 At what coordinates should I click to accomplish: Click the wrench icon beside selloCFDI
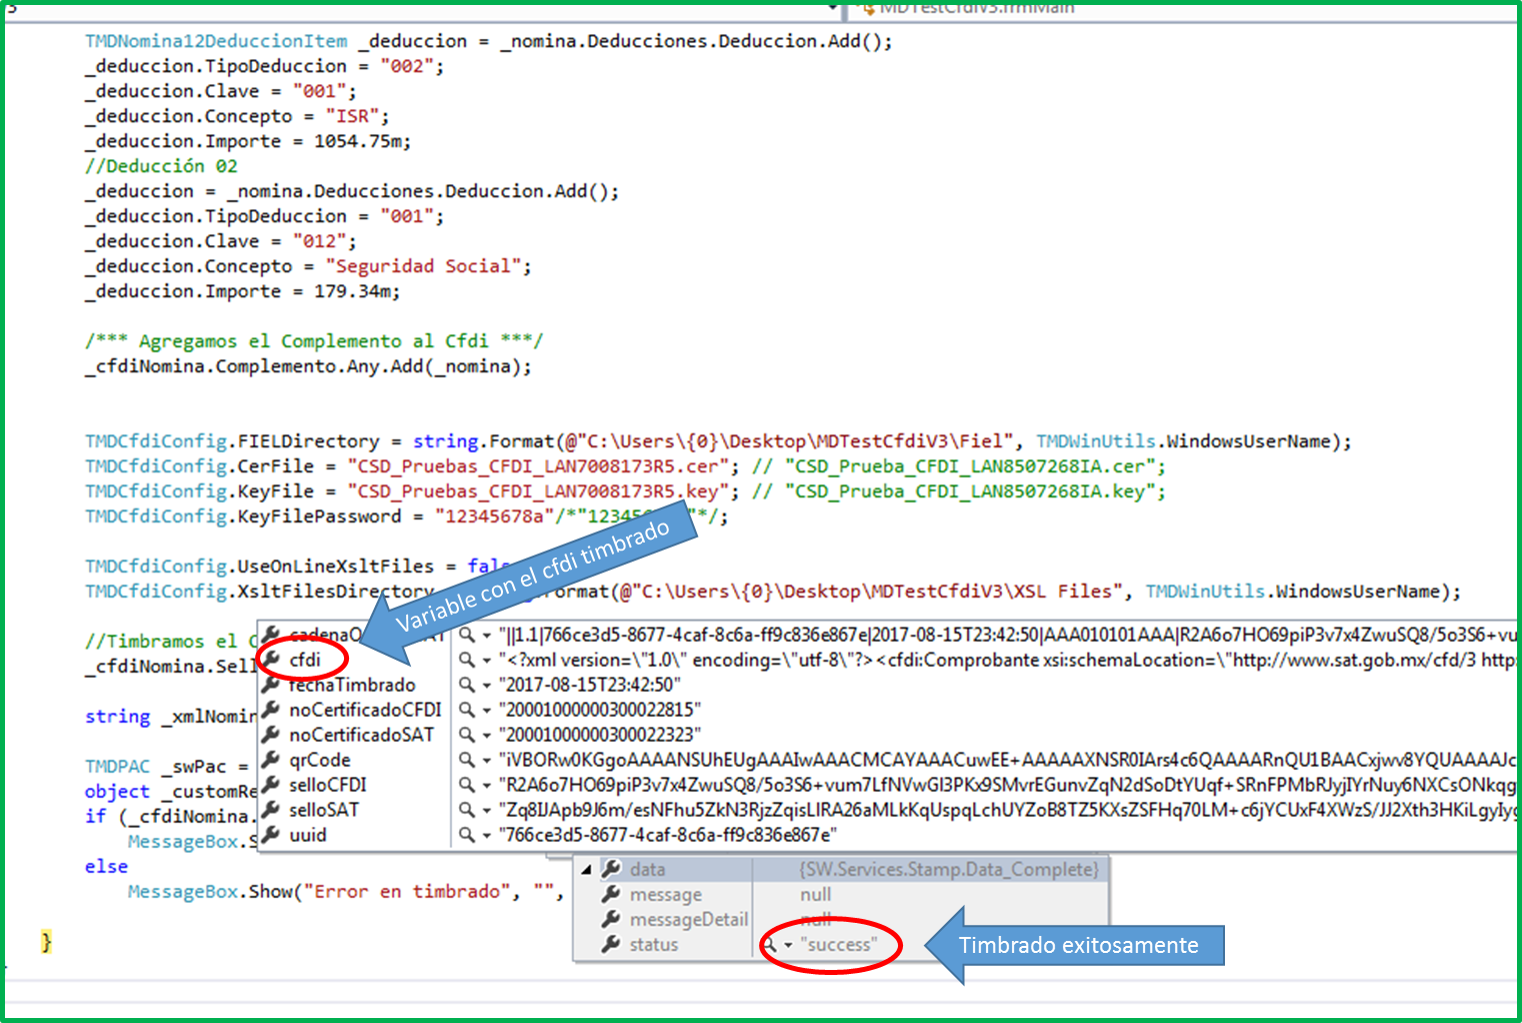[x=271, y=785]
